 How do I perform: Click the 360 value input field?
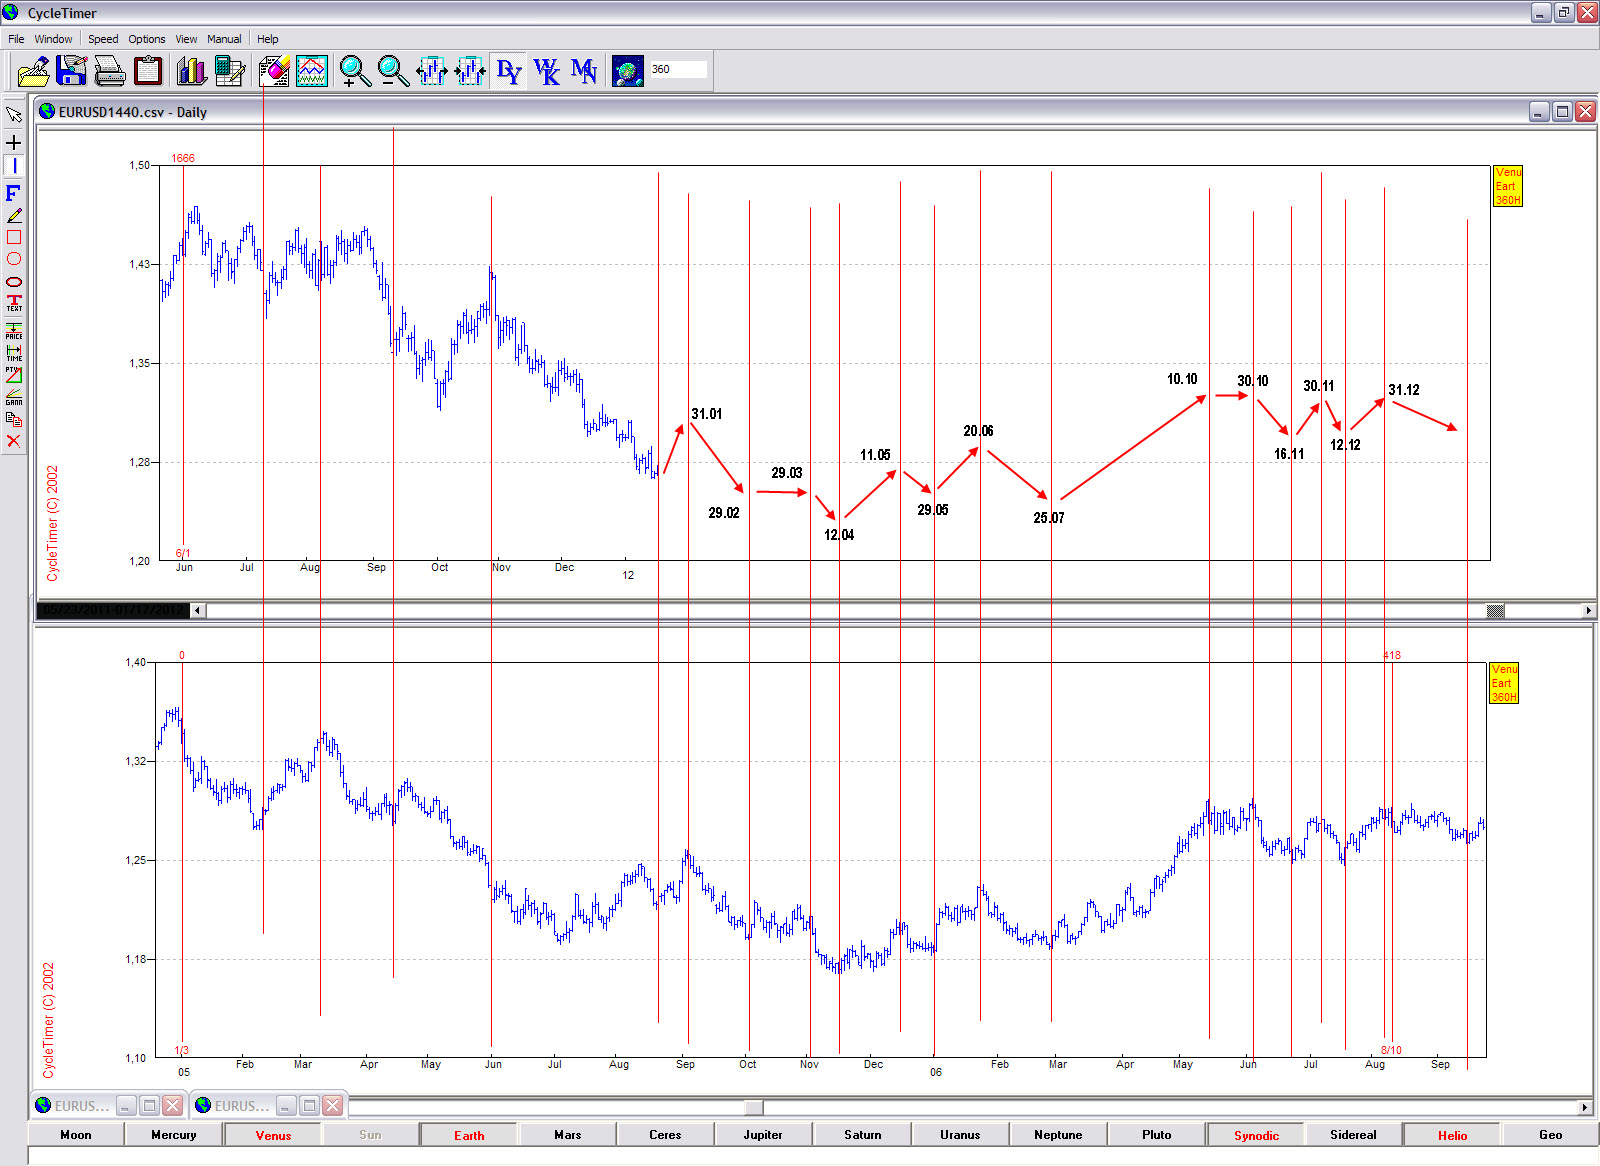click(678, 69)
